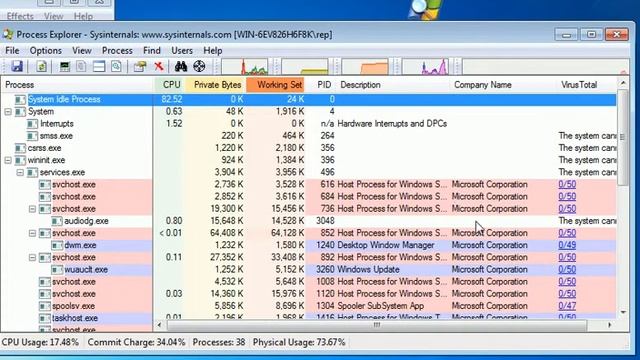Open the Process menu
The height and width of the screenshot is (360, 640).
pyautogui.click(x=117, y=51)
